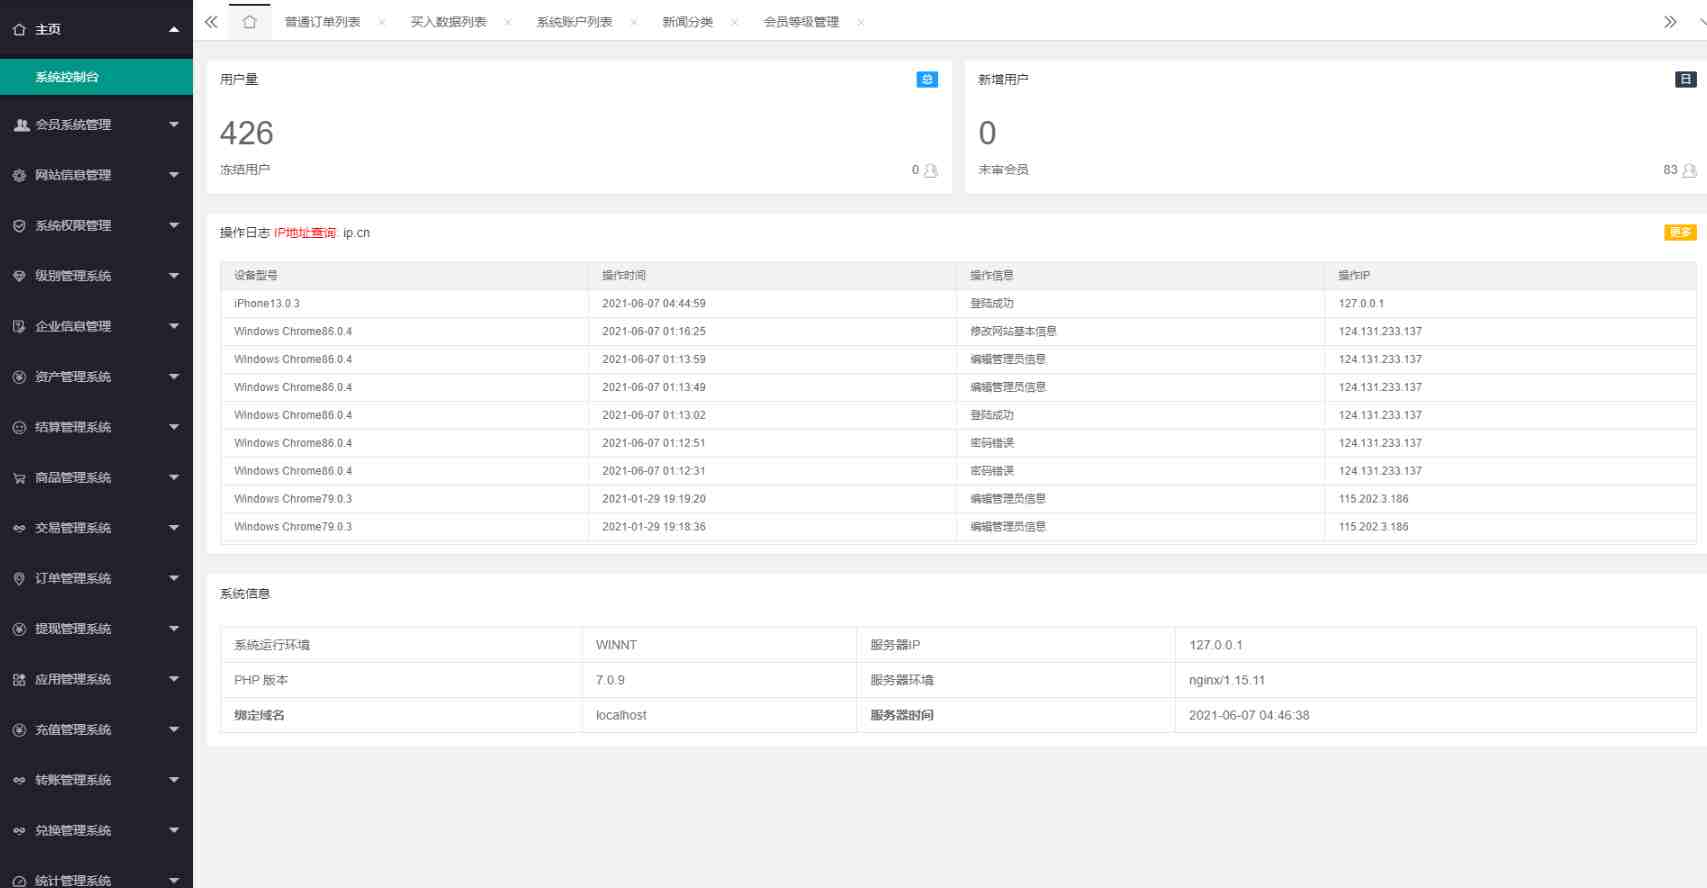Viewport: 1707px width, 888px height.
Task: Open 提现管理系统 in the sidebar
Action: [96, 629]
